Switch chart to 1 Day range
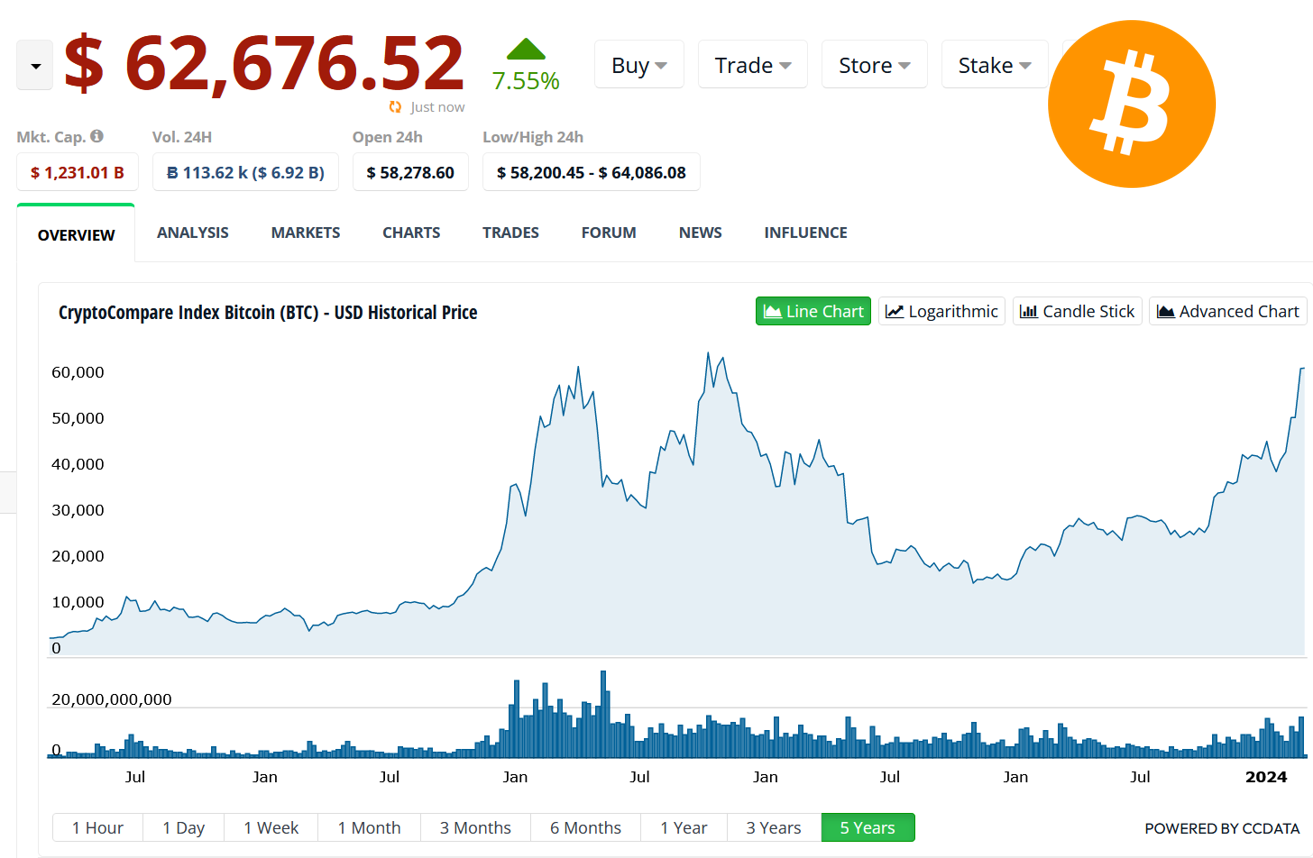The image size is (1313, 858). click(x=183, y=827)
